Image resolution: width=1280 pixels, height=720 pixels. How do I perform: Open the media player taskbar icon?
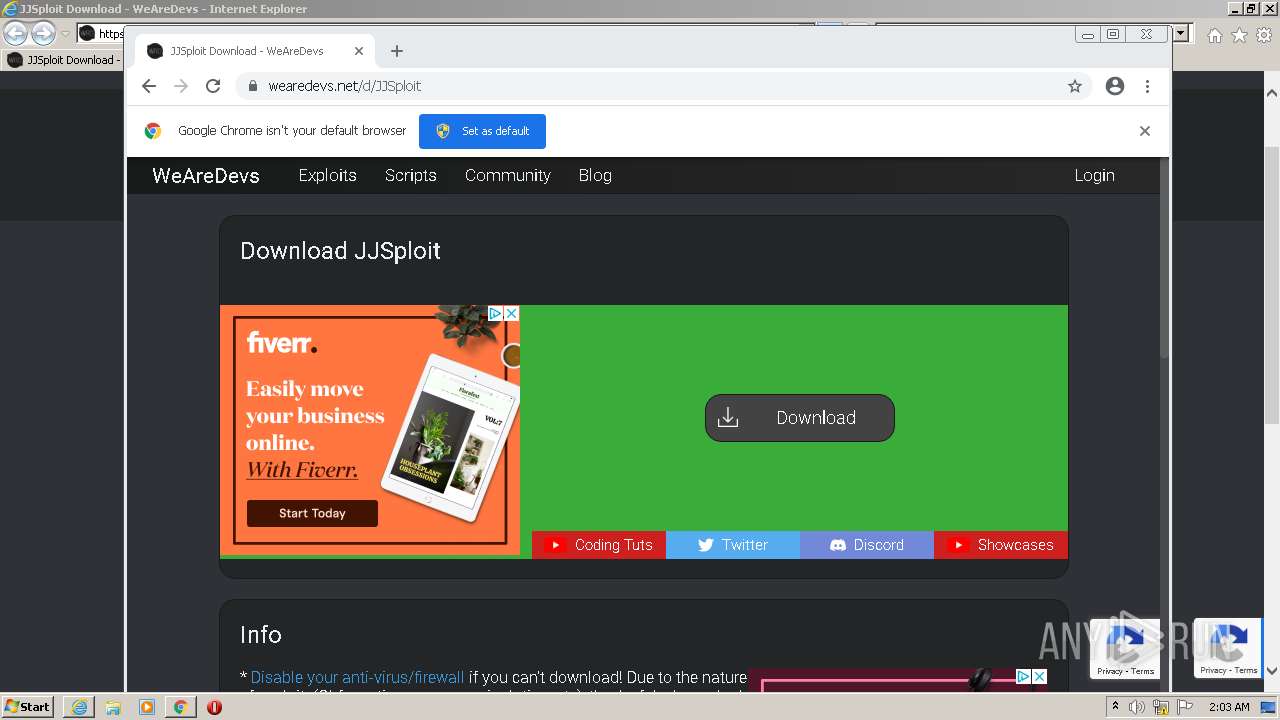(x=147, y=707)
